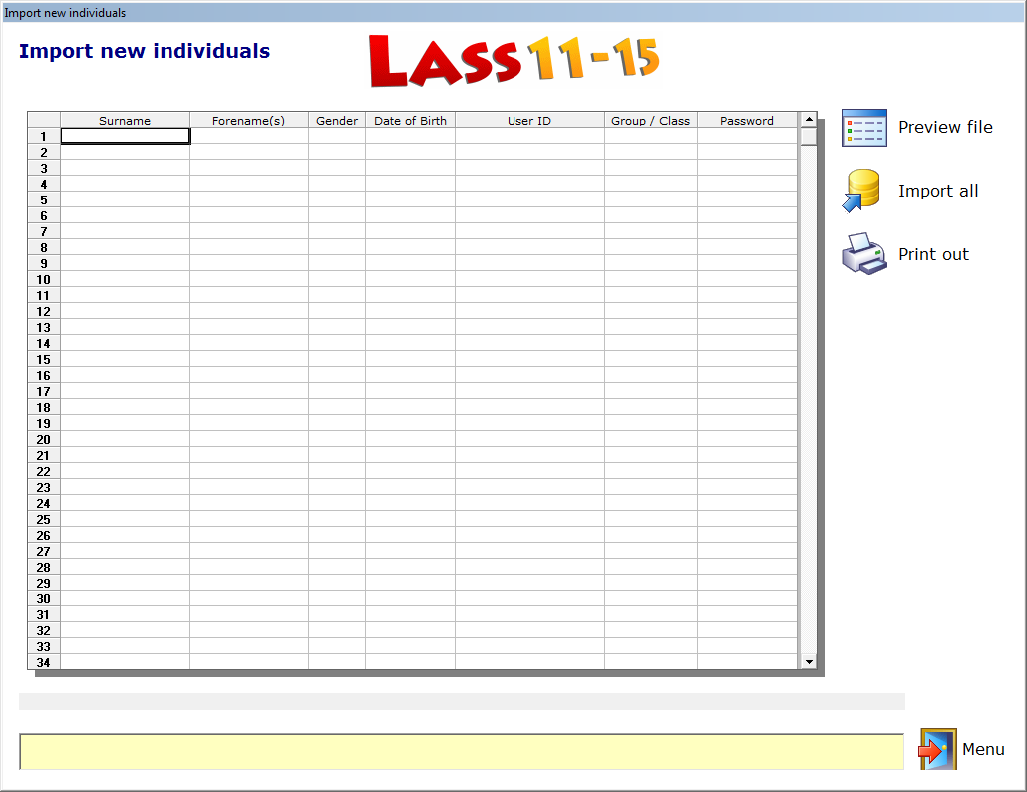Click the Group / Class cell in row 22
1027x792 pixels.
[650, 472]
